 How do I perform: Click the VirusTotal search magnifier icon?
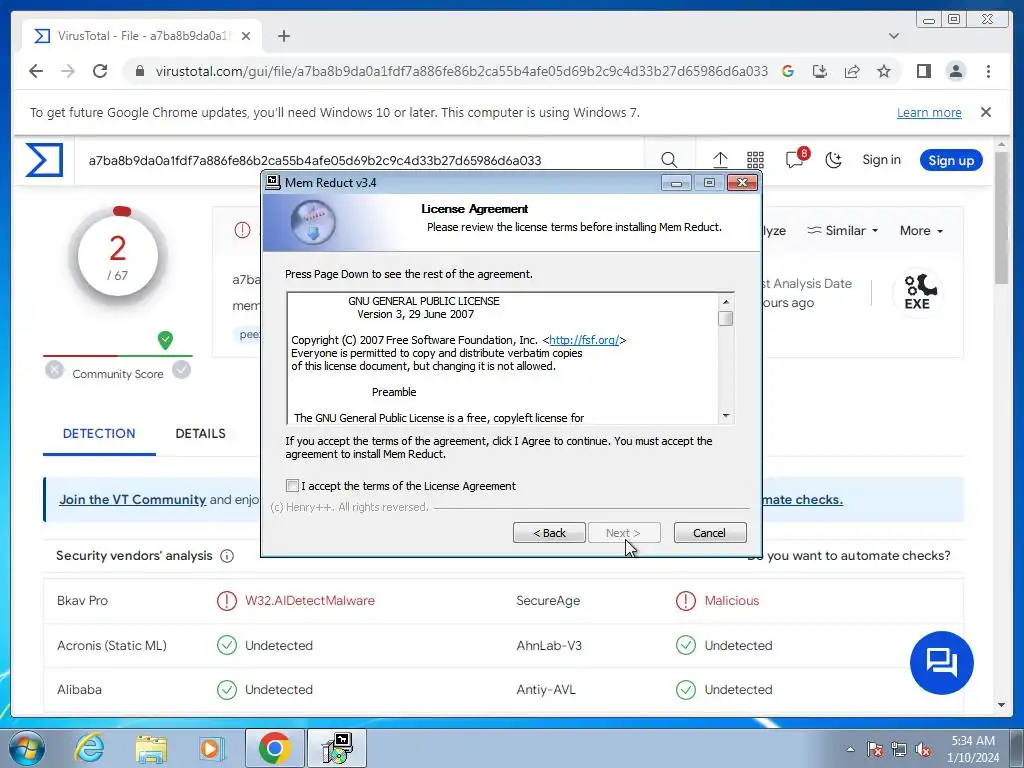669,160
